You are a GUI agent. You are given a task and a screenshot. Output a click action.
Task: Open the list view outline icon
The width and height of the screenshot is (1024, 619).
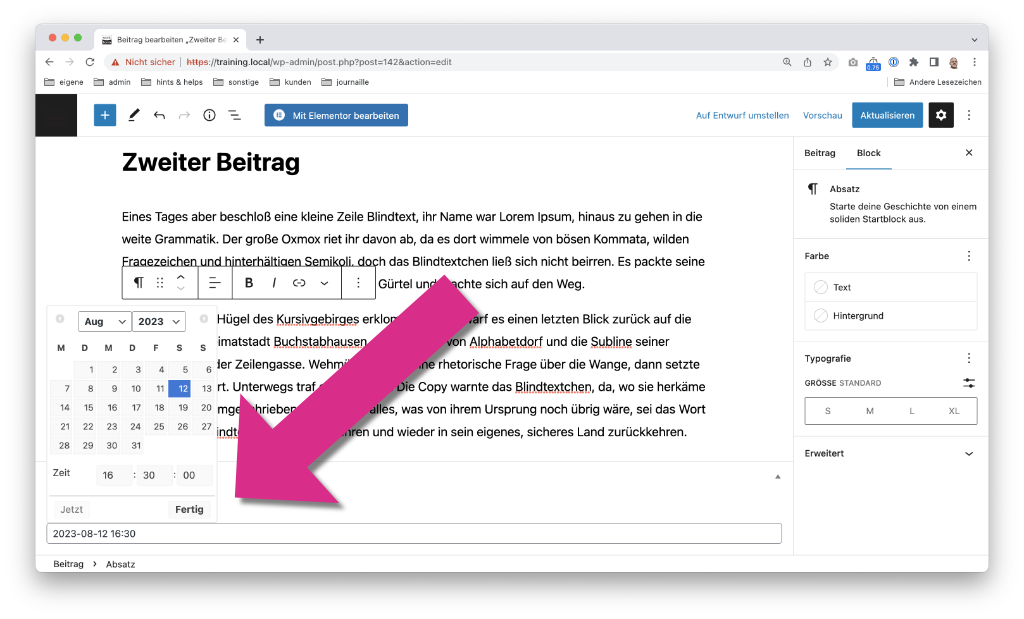[x=234, y=116]
